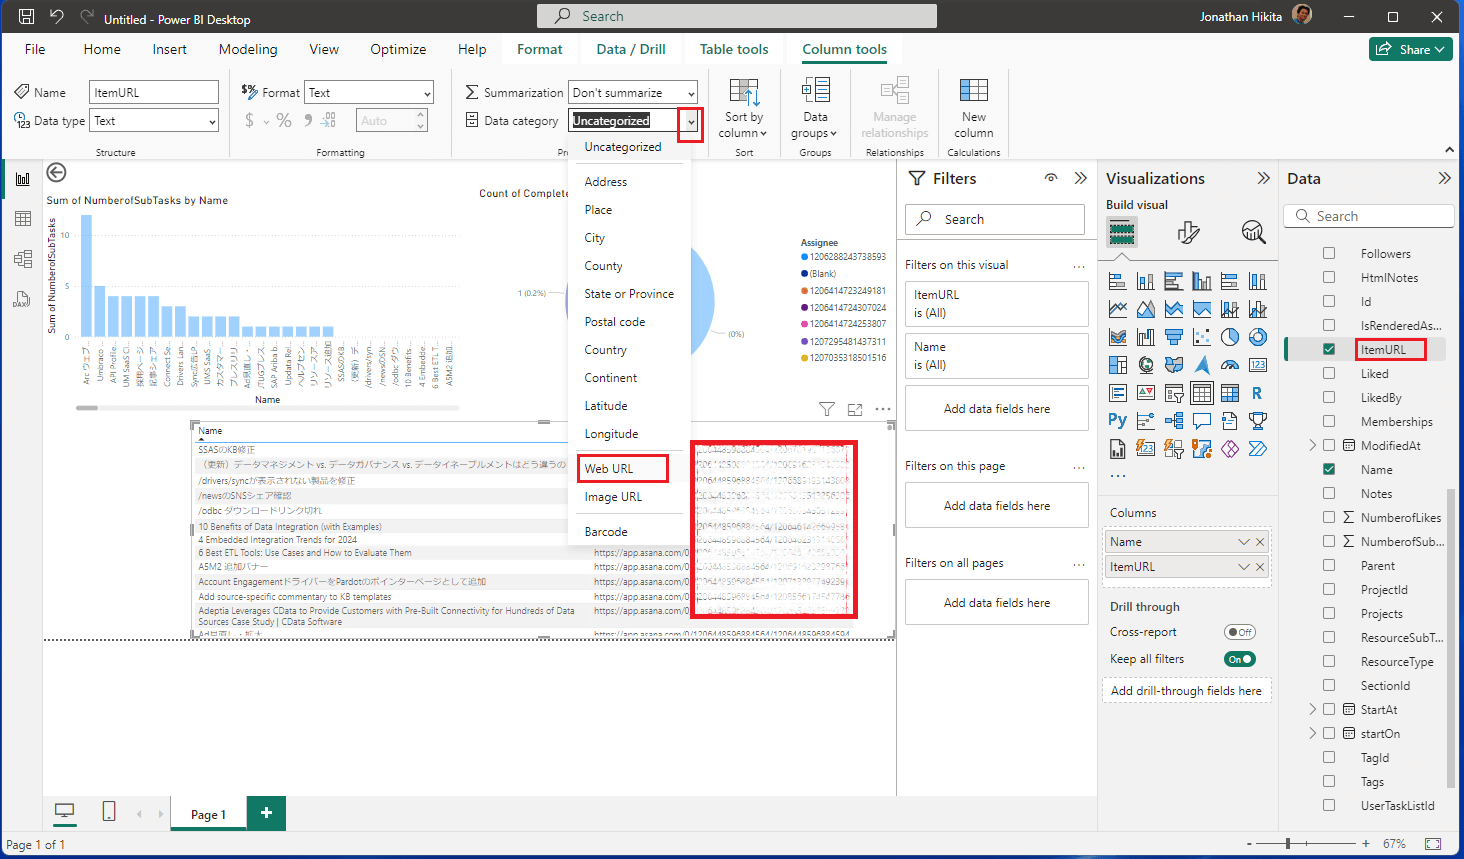Open the Modeling ribbon tab
Screen dimensions: 1464x859
(x=248, y=49)
